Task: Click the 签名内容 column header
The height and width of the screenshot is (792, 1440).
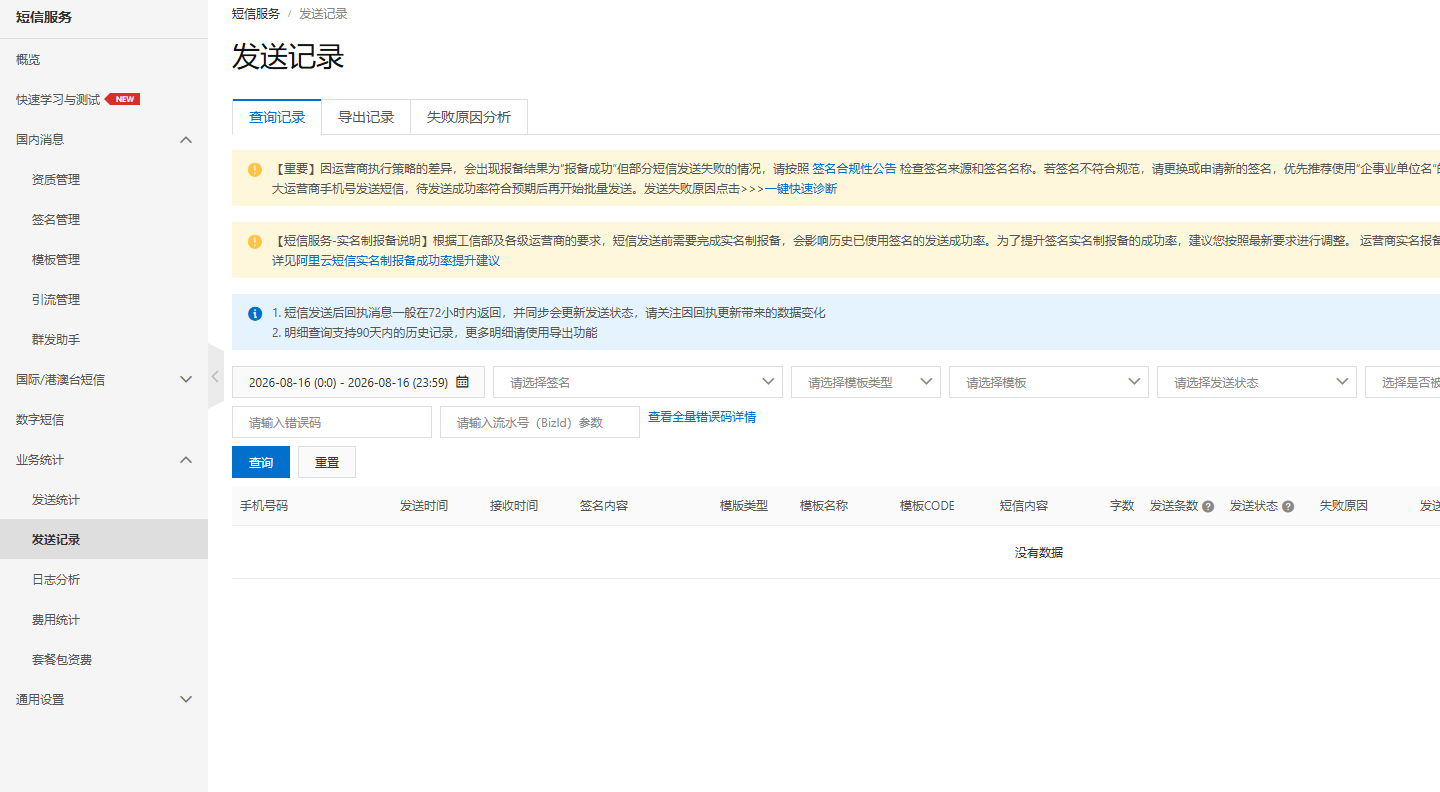Action: tap(604, 506)
